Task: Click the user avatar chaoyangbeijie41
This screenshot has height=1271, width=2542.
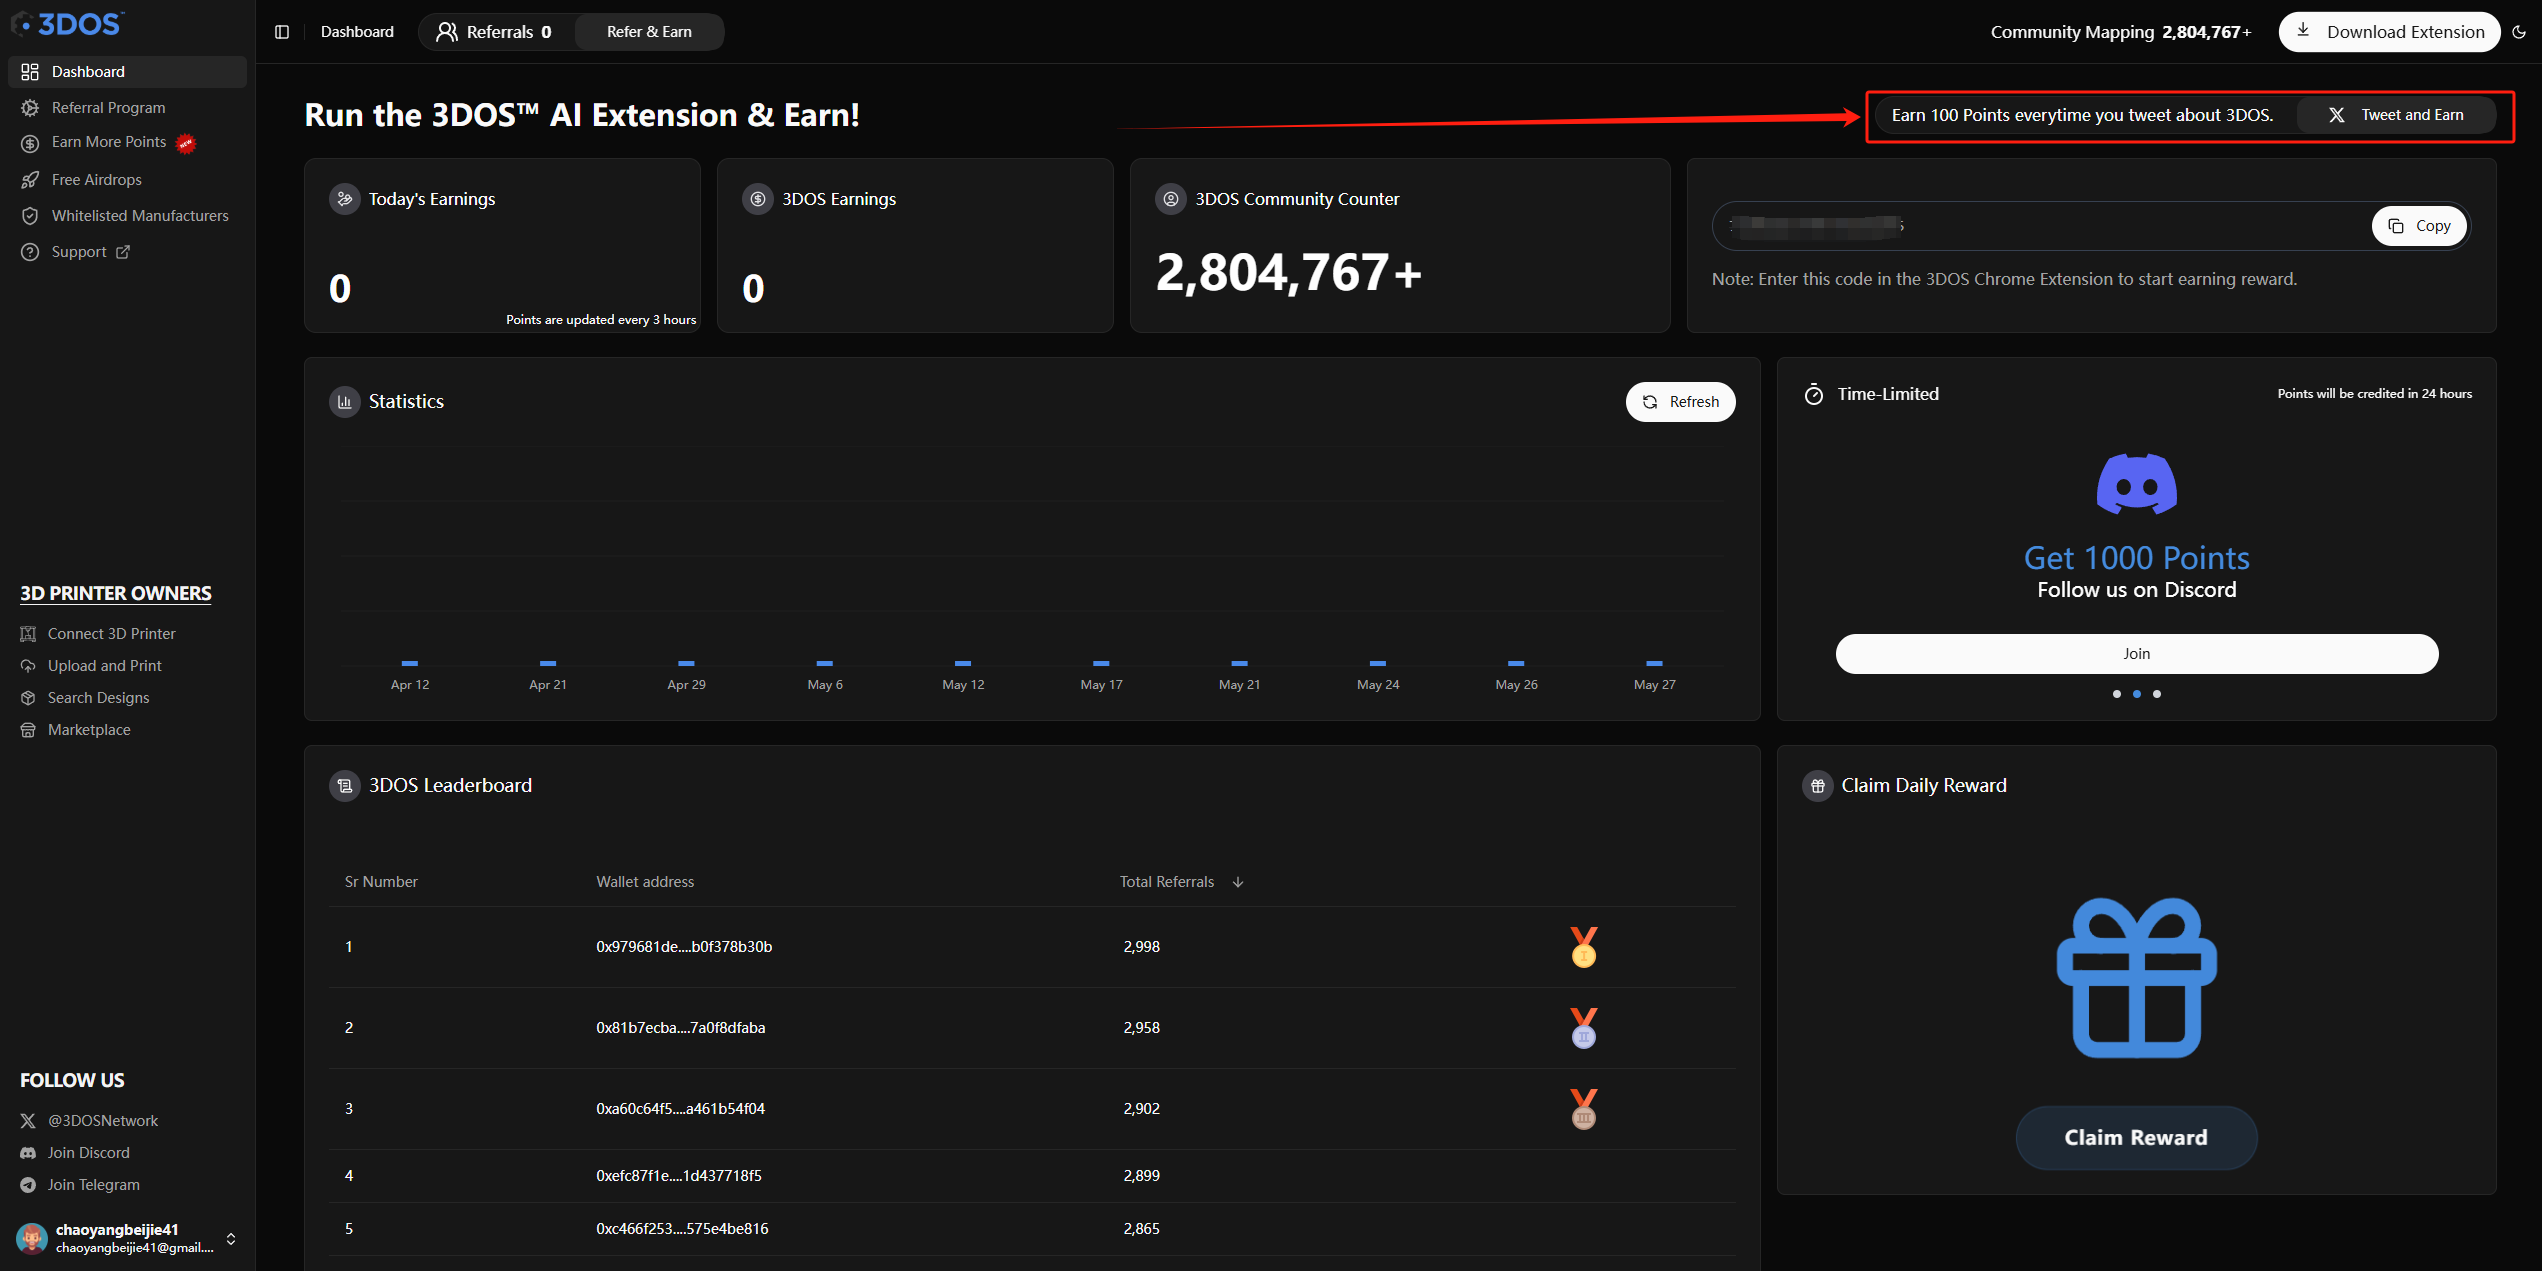Action: pos(32,1239)
